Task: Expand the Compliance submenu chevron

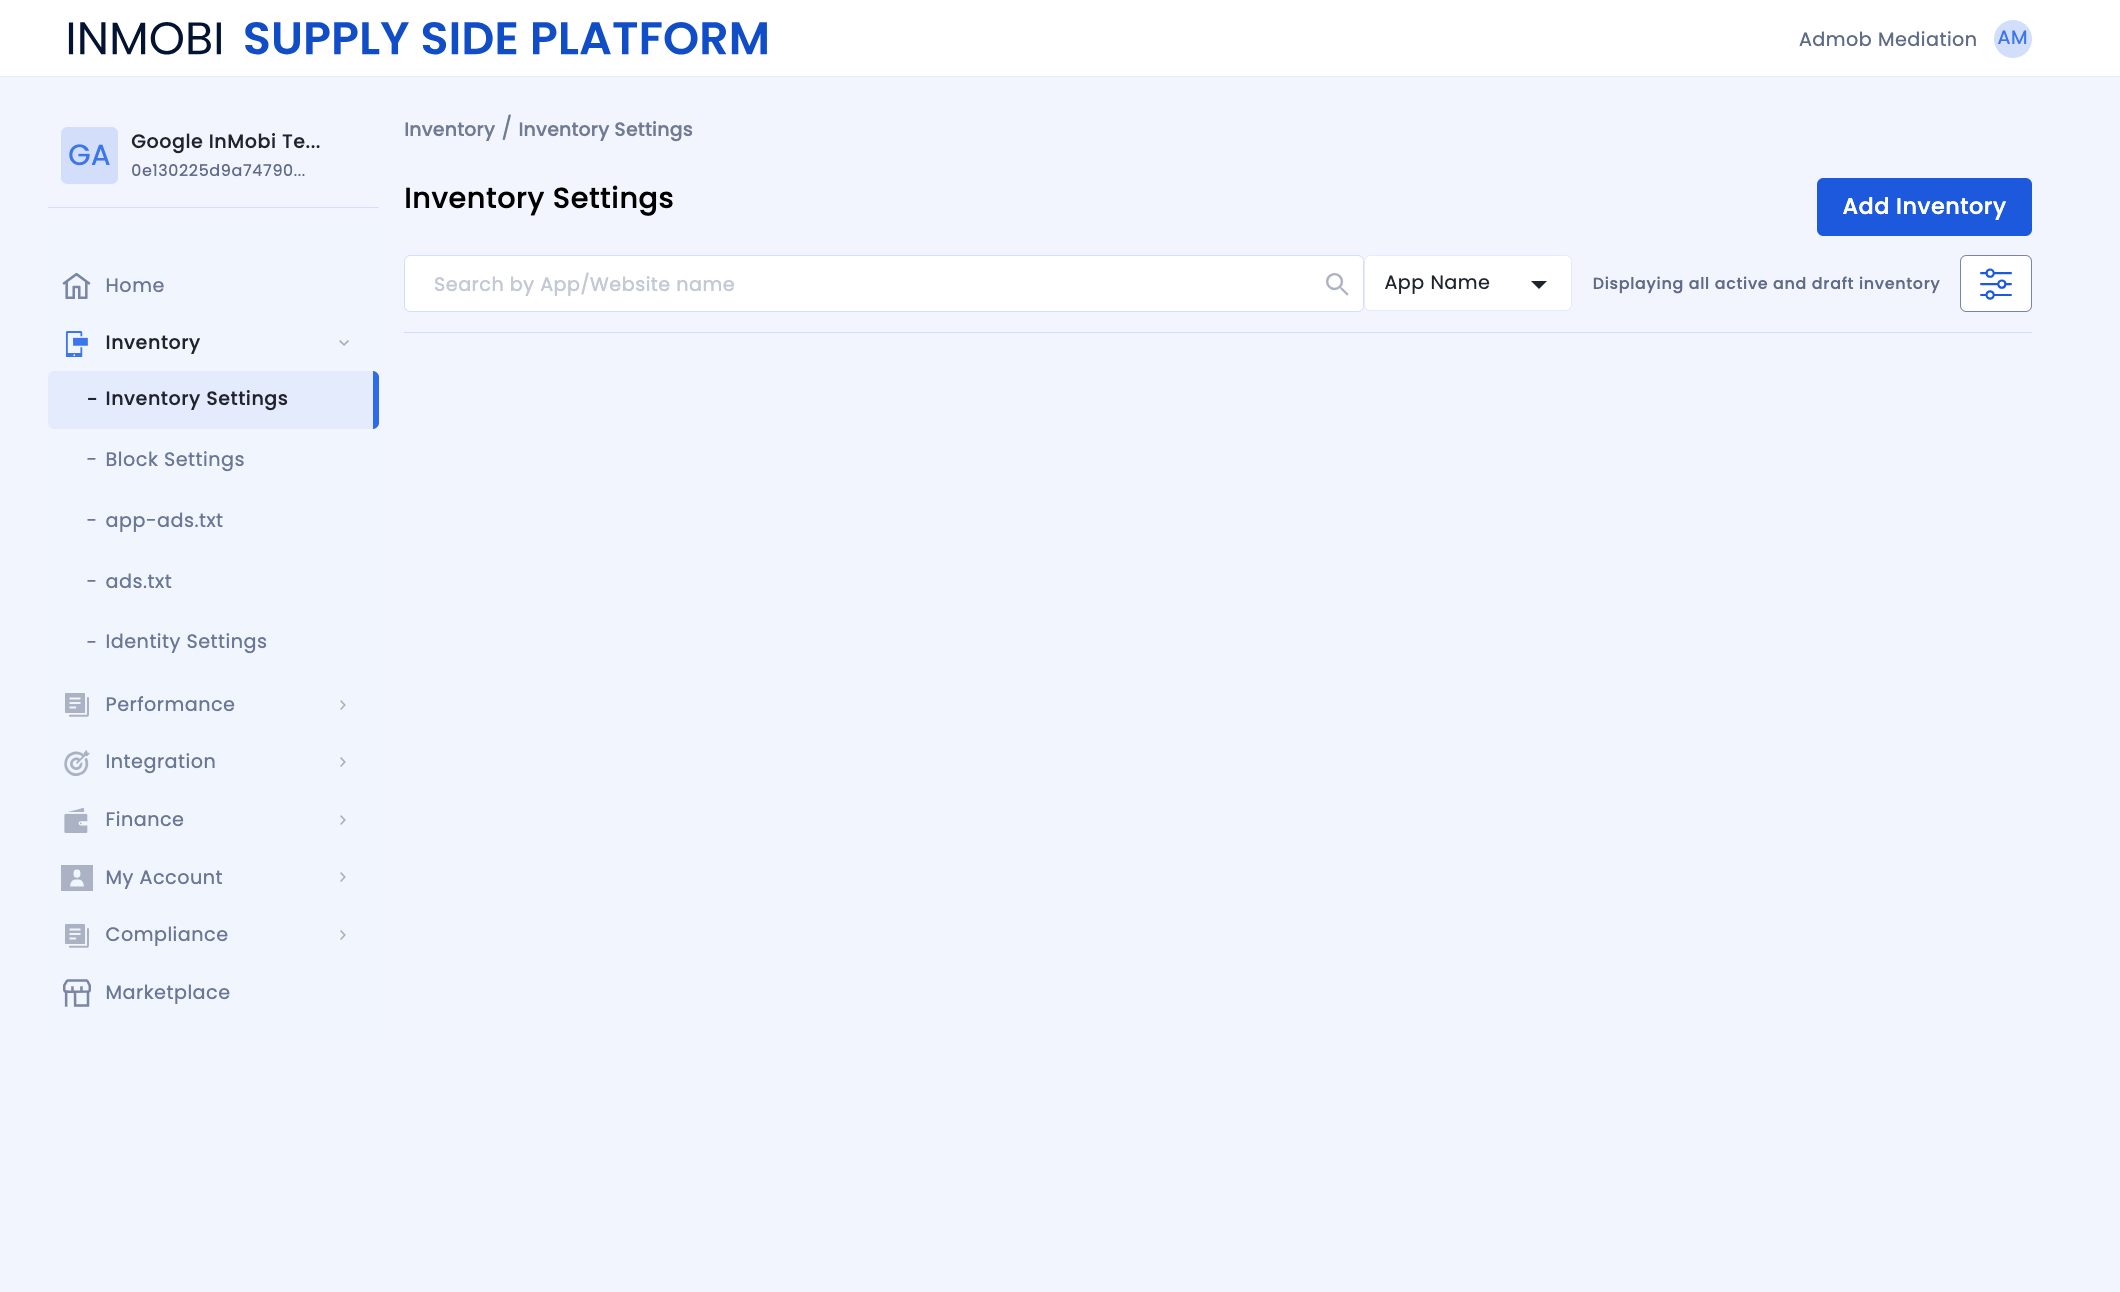Action: click(343, 935)
